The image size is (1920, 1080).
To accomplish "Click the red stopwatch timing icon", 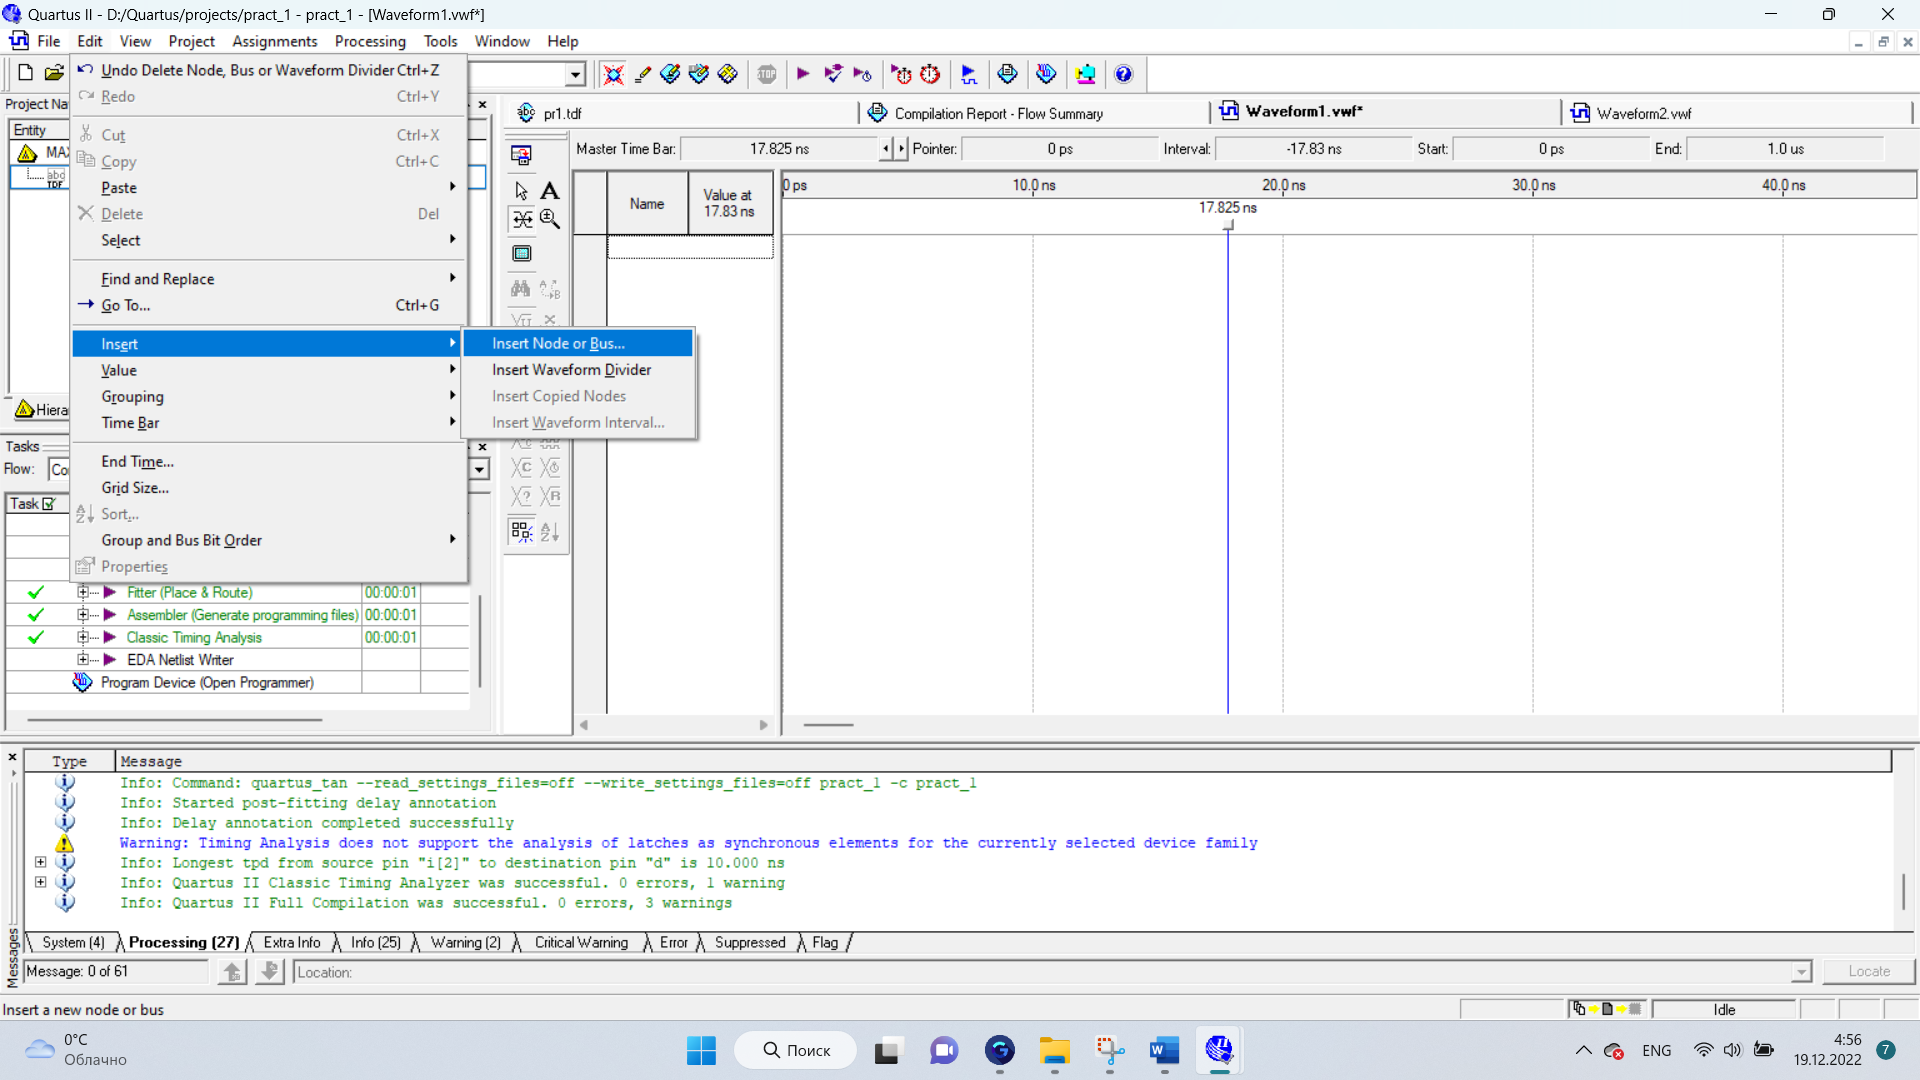I will tap(930, 74).
